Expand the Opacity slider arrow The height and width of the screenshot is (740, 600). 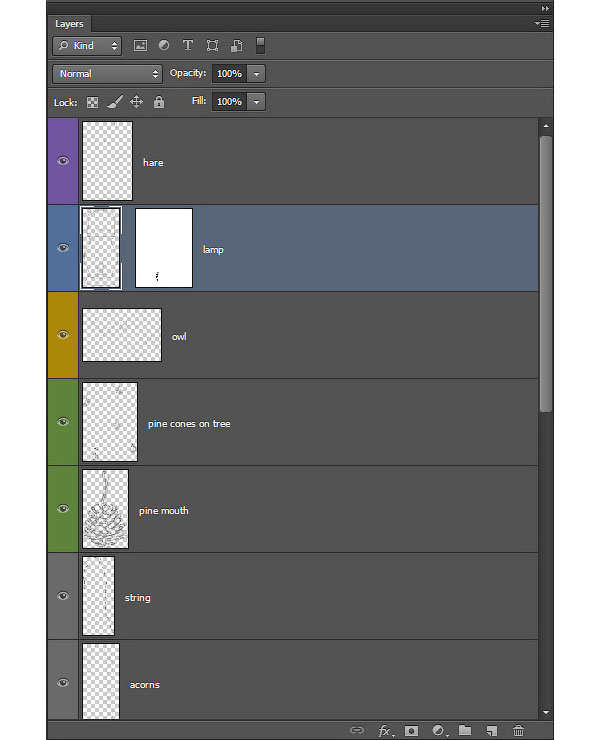click(256, 74)
